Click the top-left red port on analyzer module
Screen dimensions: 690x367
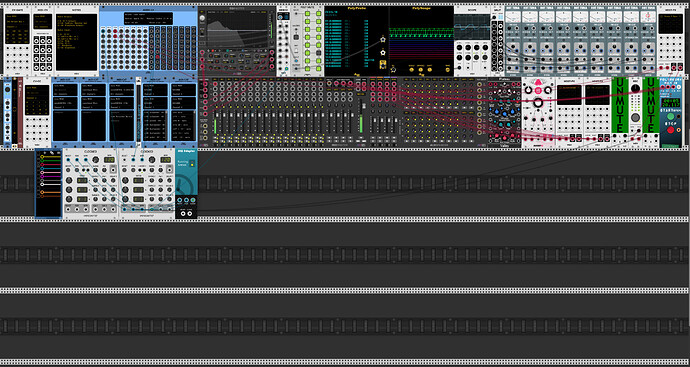pyautogui.click(x=202, y=52)
